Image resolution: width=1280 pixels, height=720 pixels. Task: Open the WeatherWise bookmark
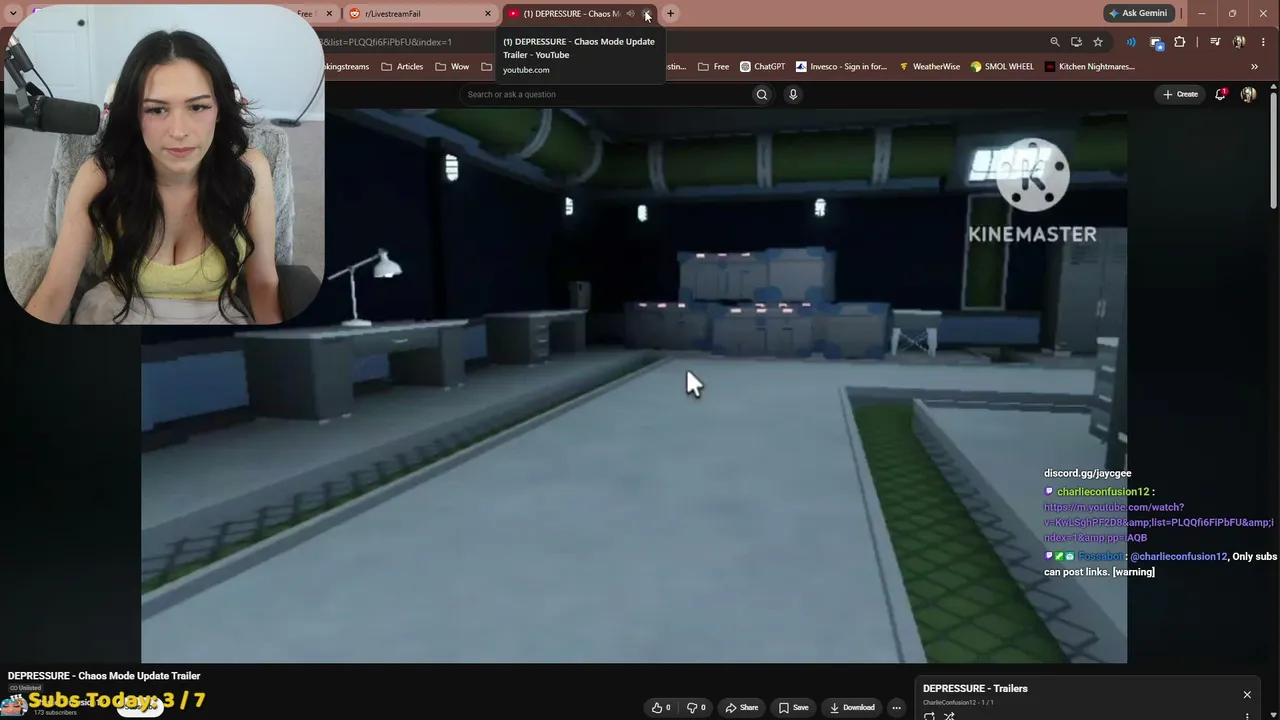pyautogui.click(x=929, y=67)
